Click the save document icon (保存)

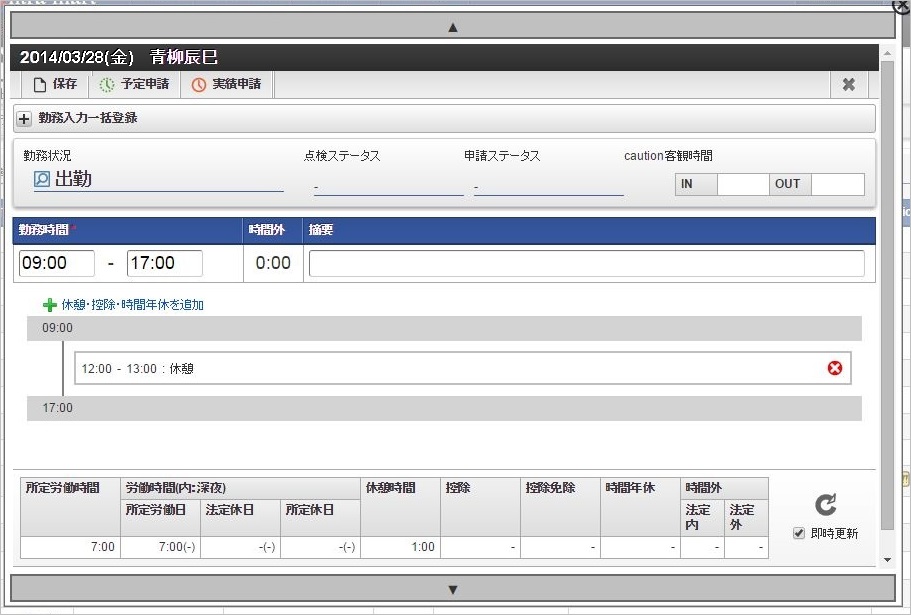[40, 85]
